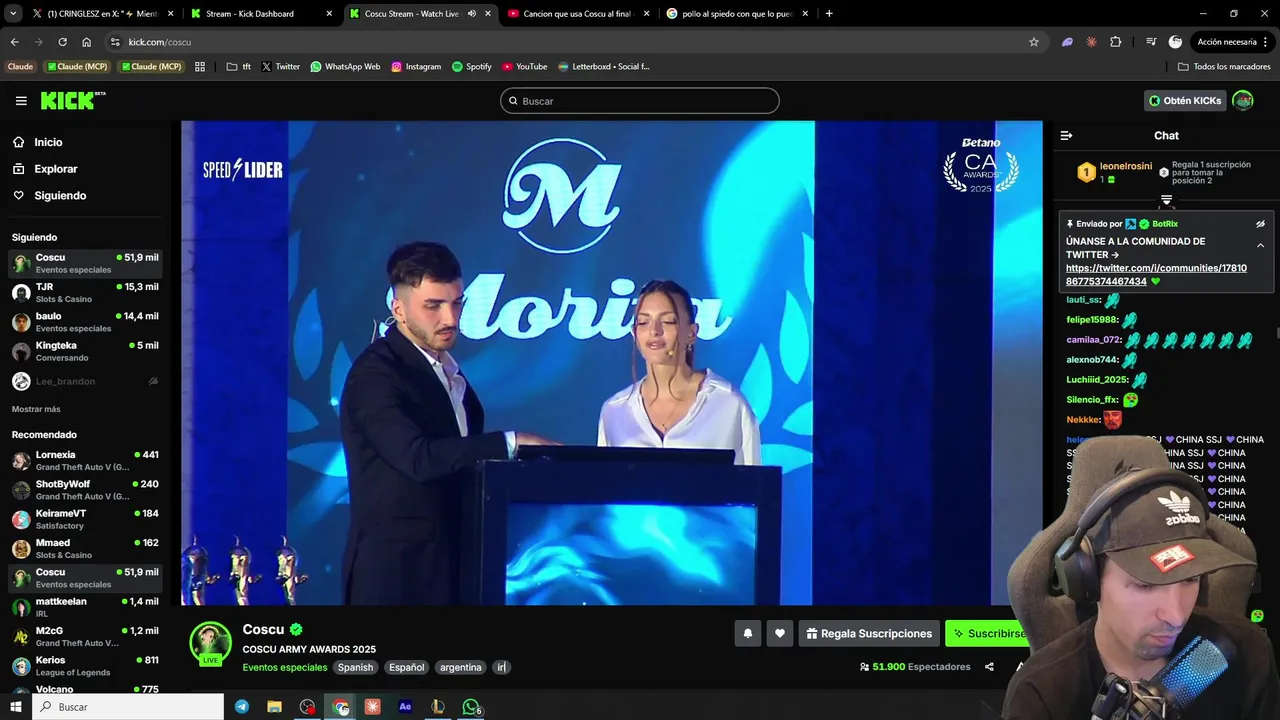Mute the Coscu Stream tab audio icon

(471, 14)
